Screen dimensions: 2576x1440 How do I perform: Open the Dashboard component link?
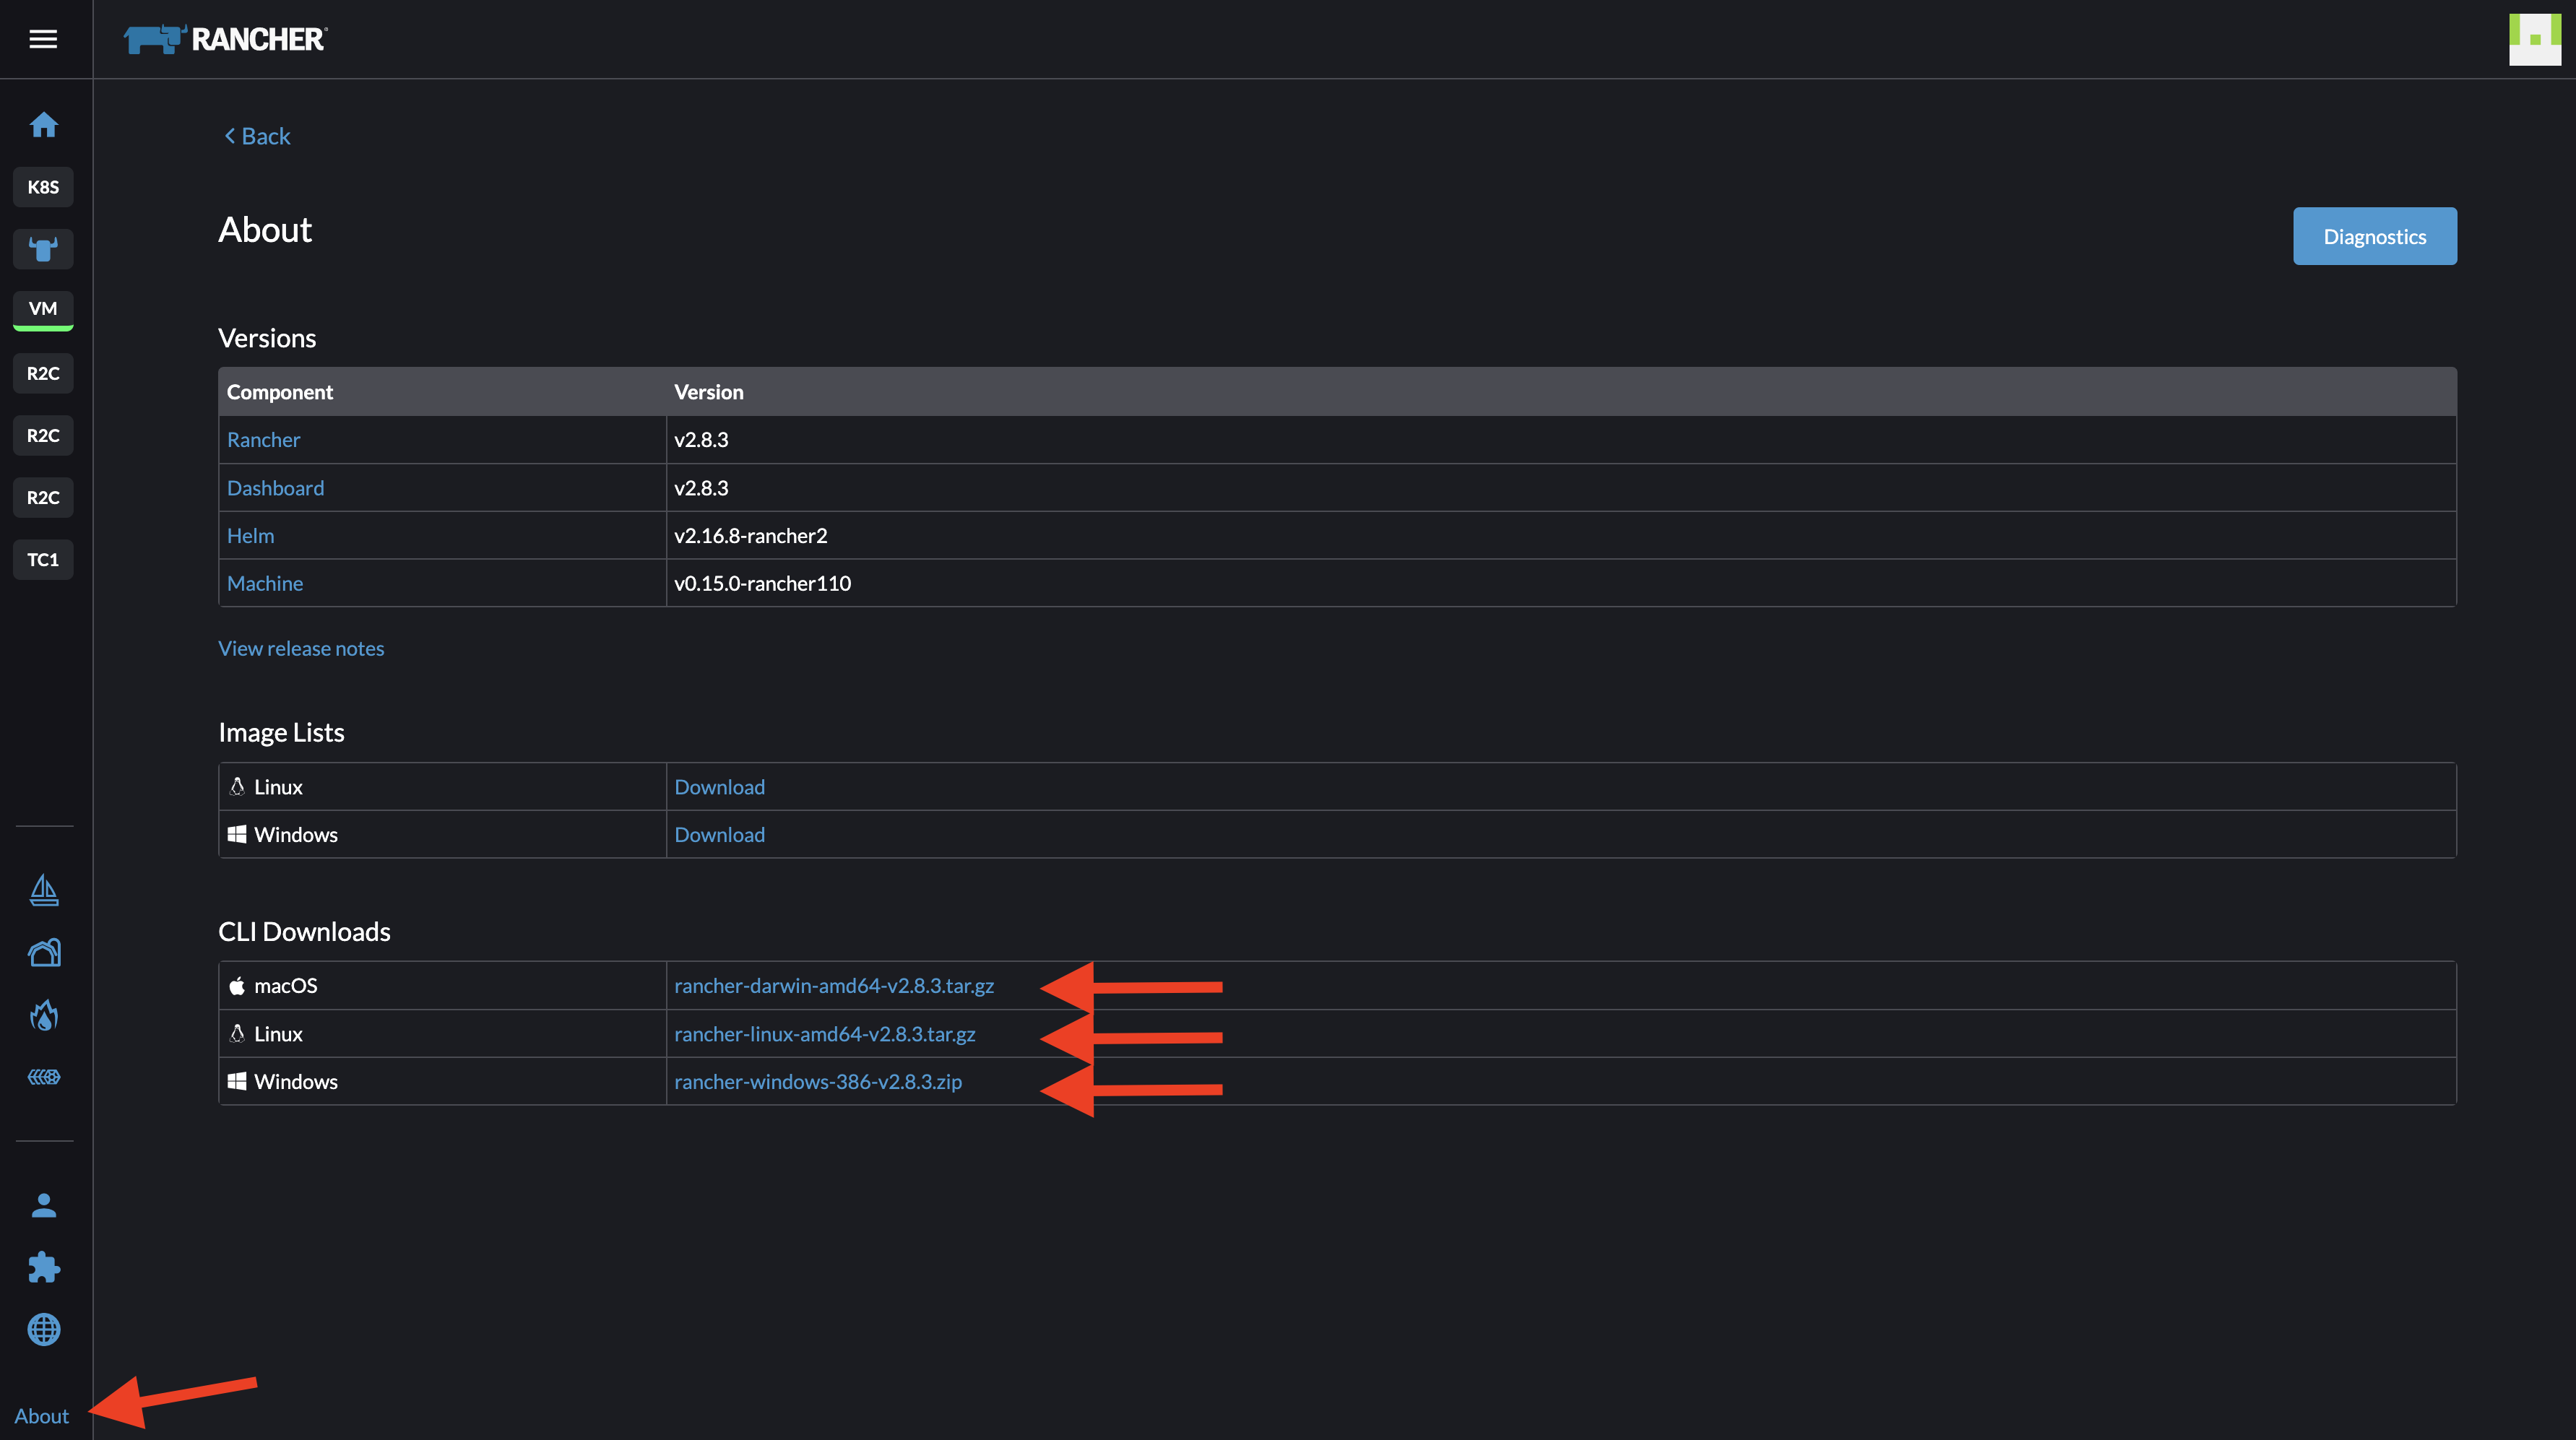(x=275, y=488)
